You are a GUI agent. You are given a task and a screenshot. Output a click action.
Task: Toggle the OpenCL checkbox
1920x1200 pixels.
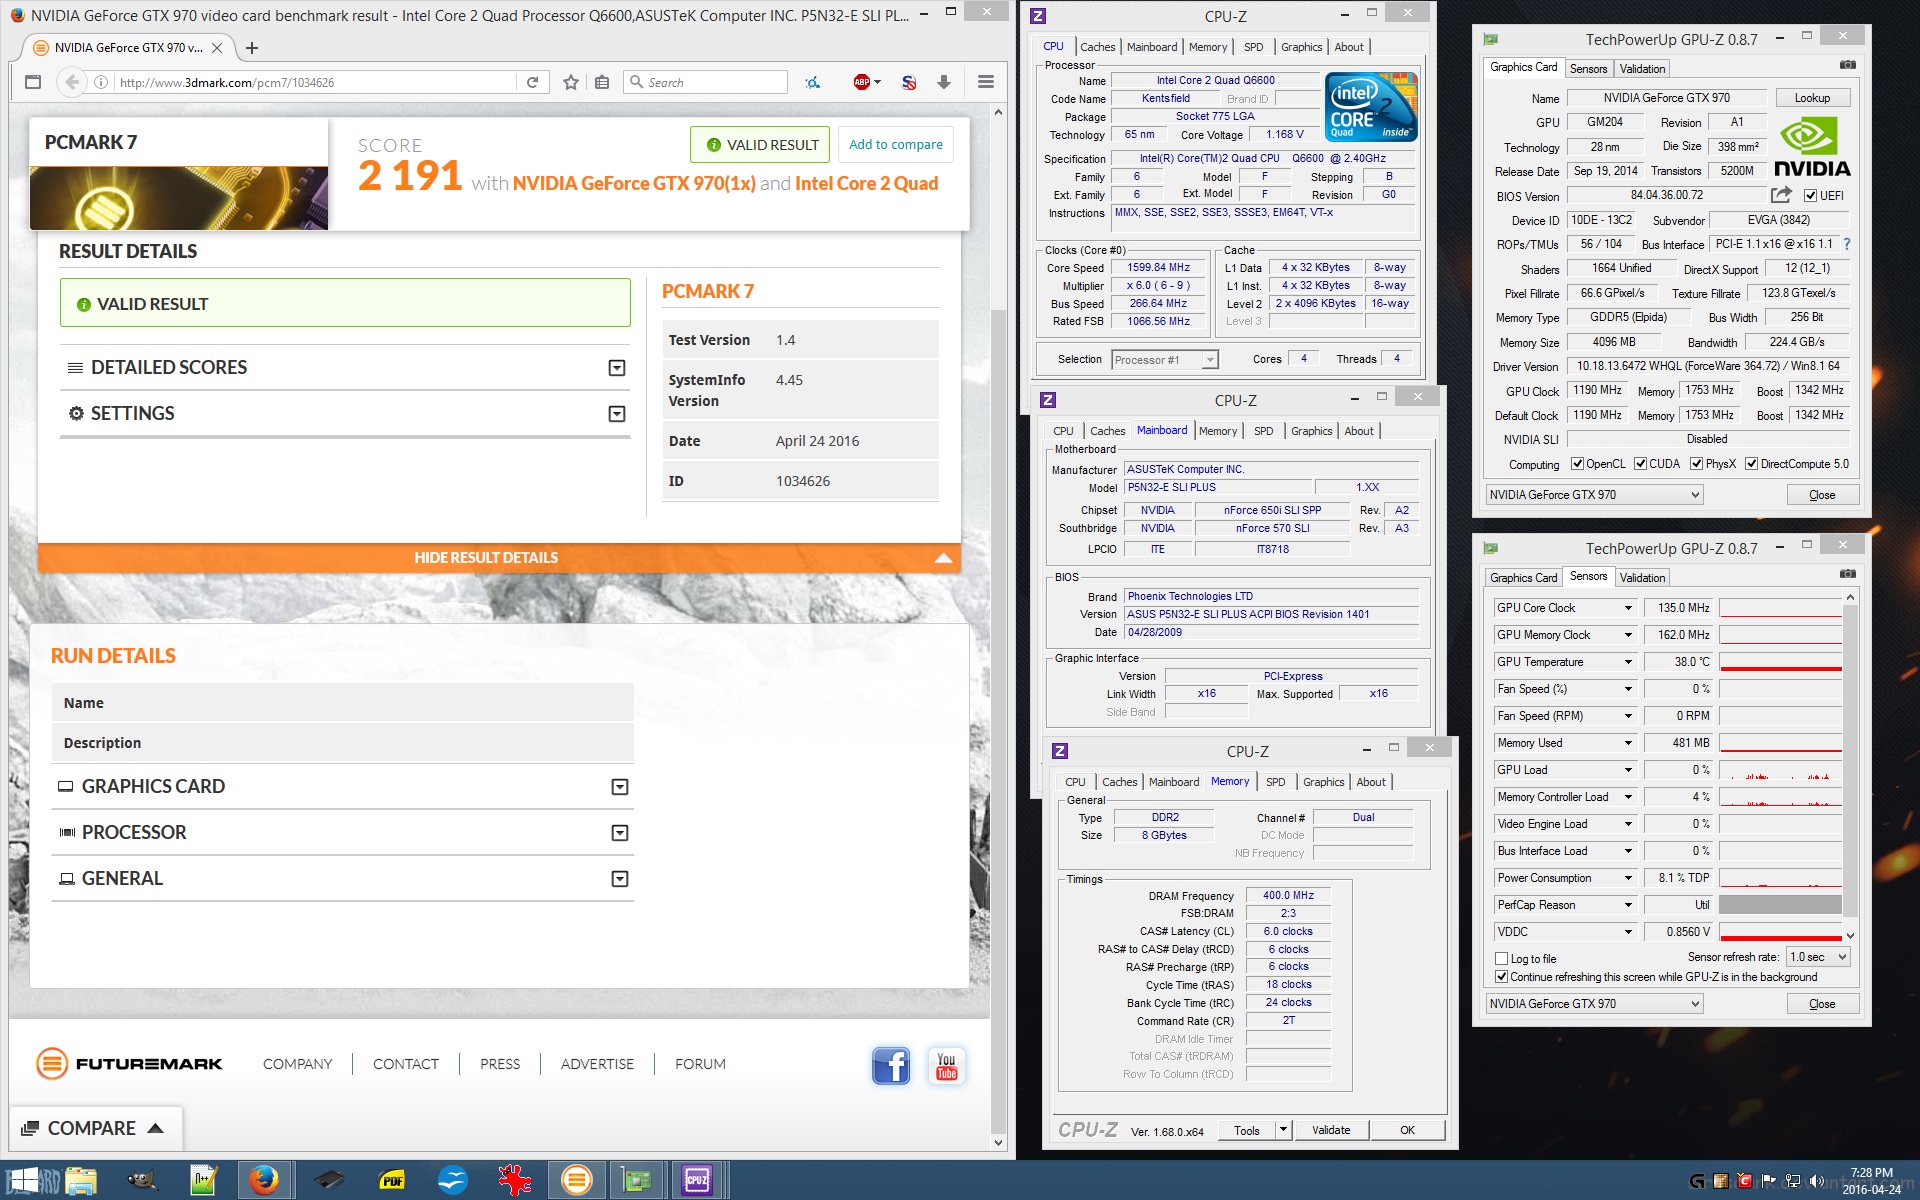tap(1577, 464)
